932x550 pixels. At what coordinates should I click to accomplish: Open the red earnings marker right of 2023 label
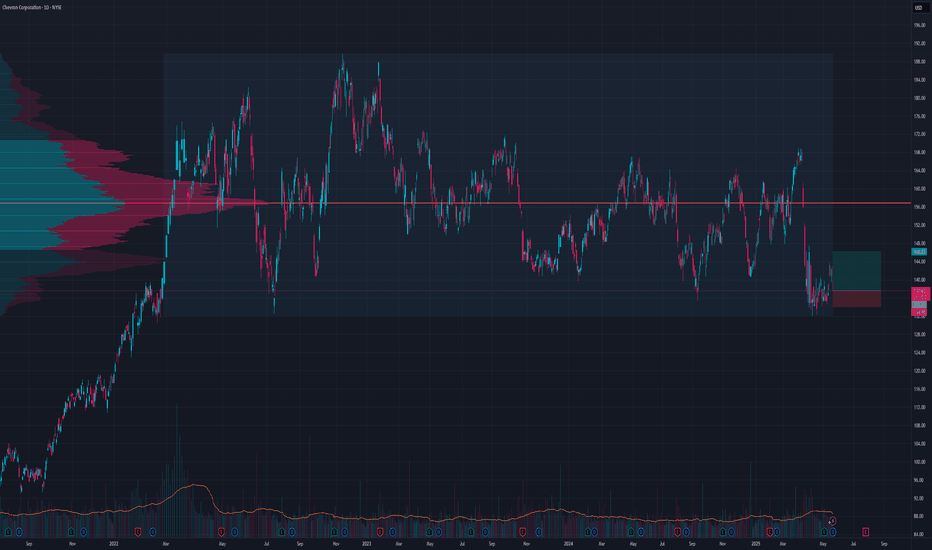tap(380, 532)
